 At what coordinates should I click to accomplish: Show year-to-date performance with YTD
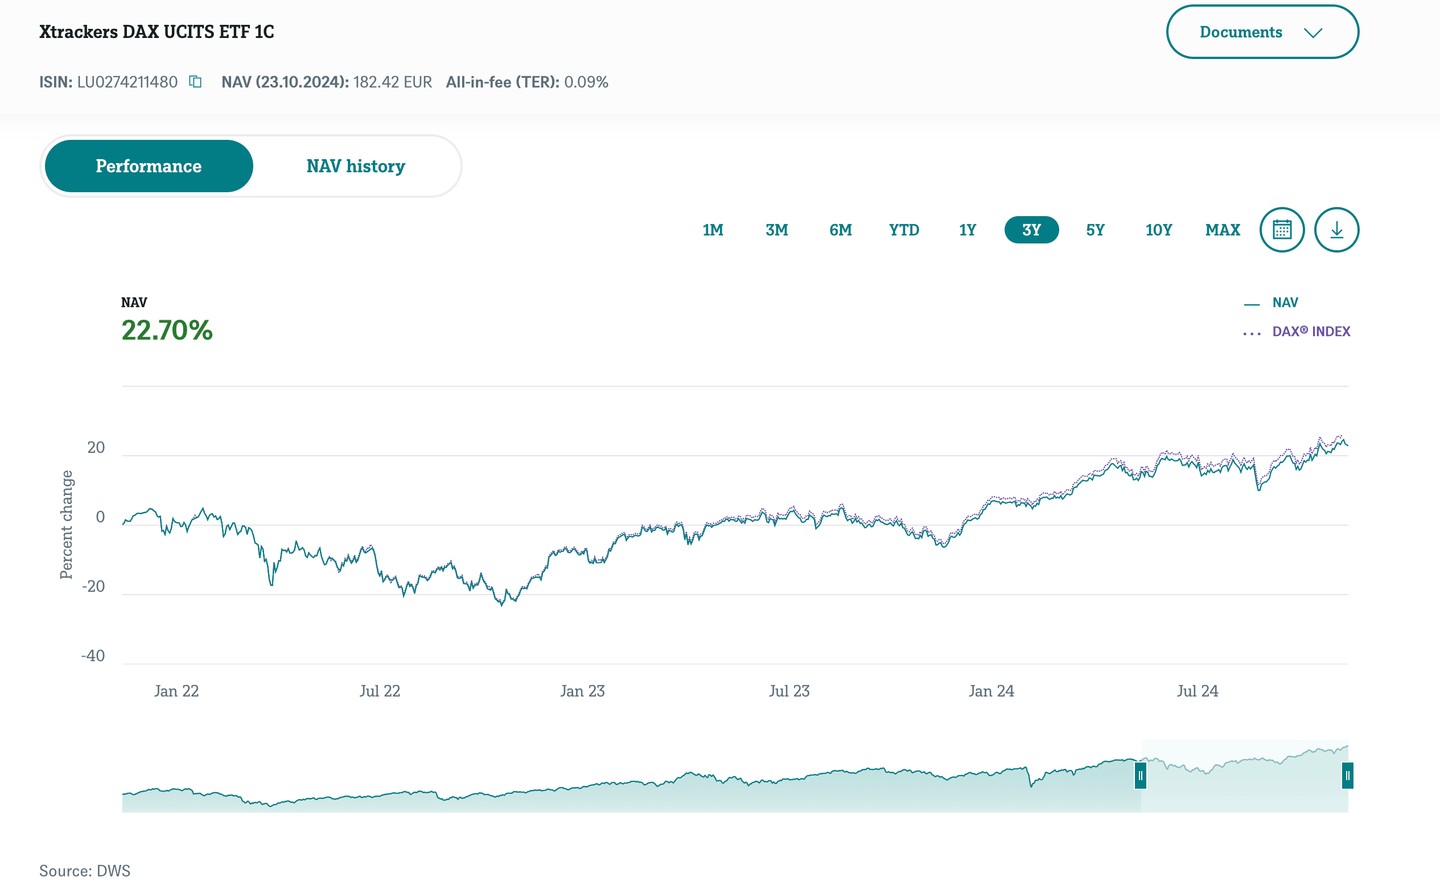(x=904, y=230)
